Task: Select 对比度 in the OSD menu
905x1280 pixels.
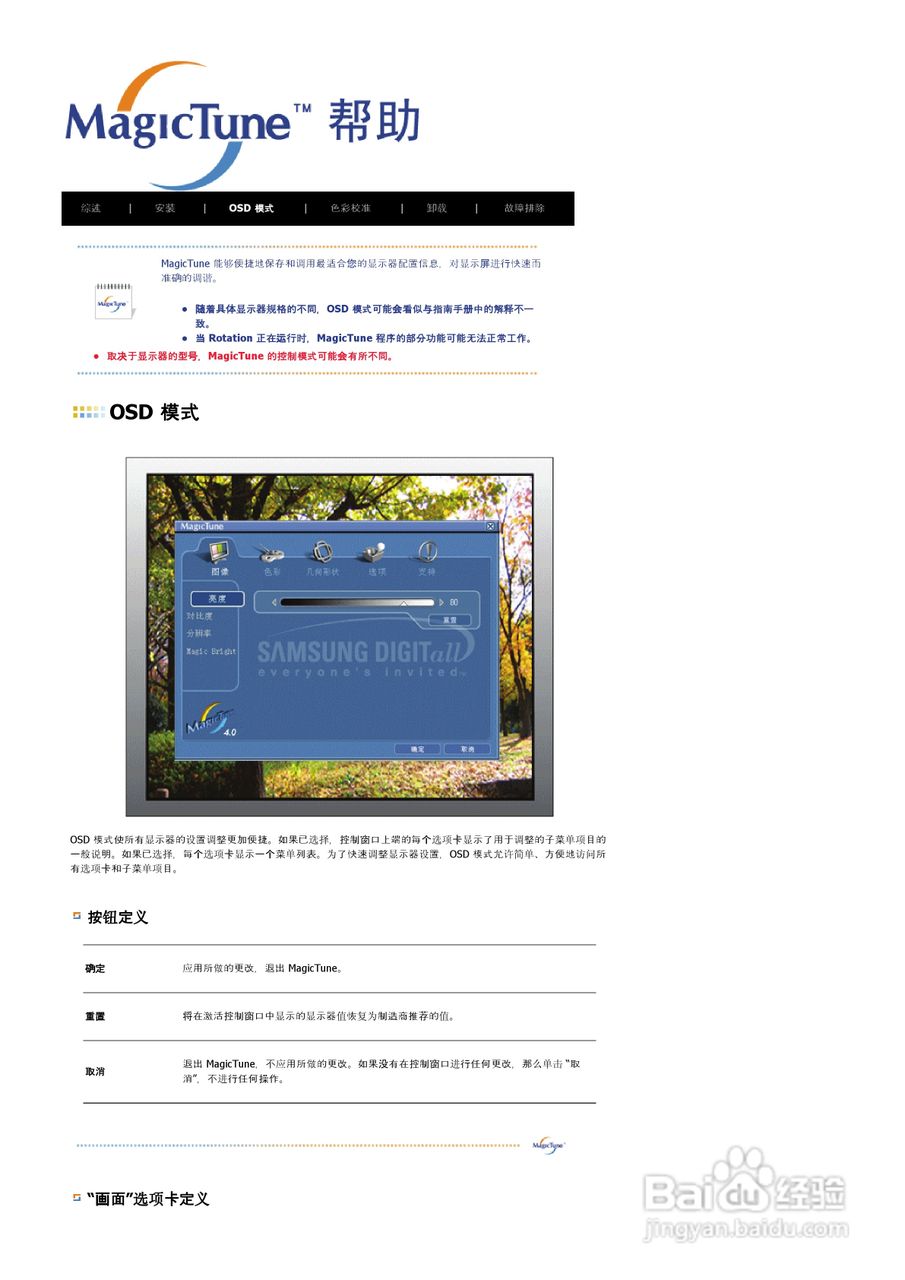Action: tap(199, 616)
